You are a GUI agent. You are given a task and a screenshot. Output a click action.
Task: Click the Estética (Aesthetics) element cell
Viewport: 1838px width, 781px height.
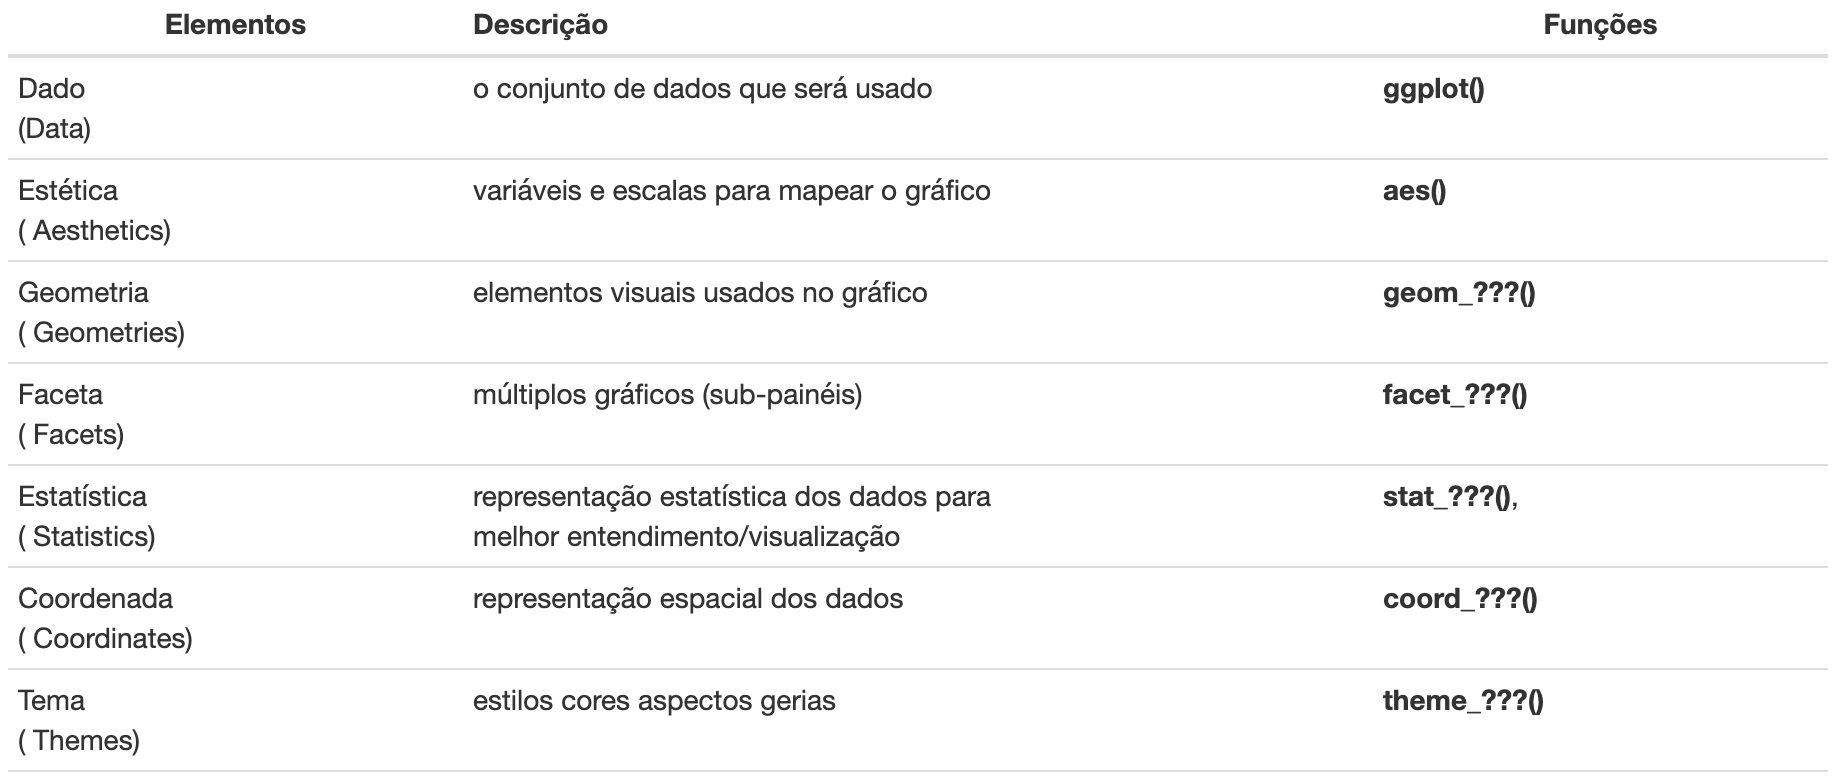coord(94,210)
